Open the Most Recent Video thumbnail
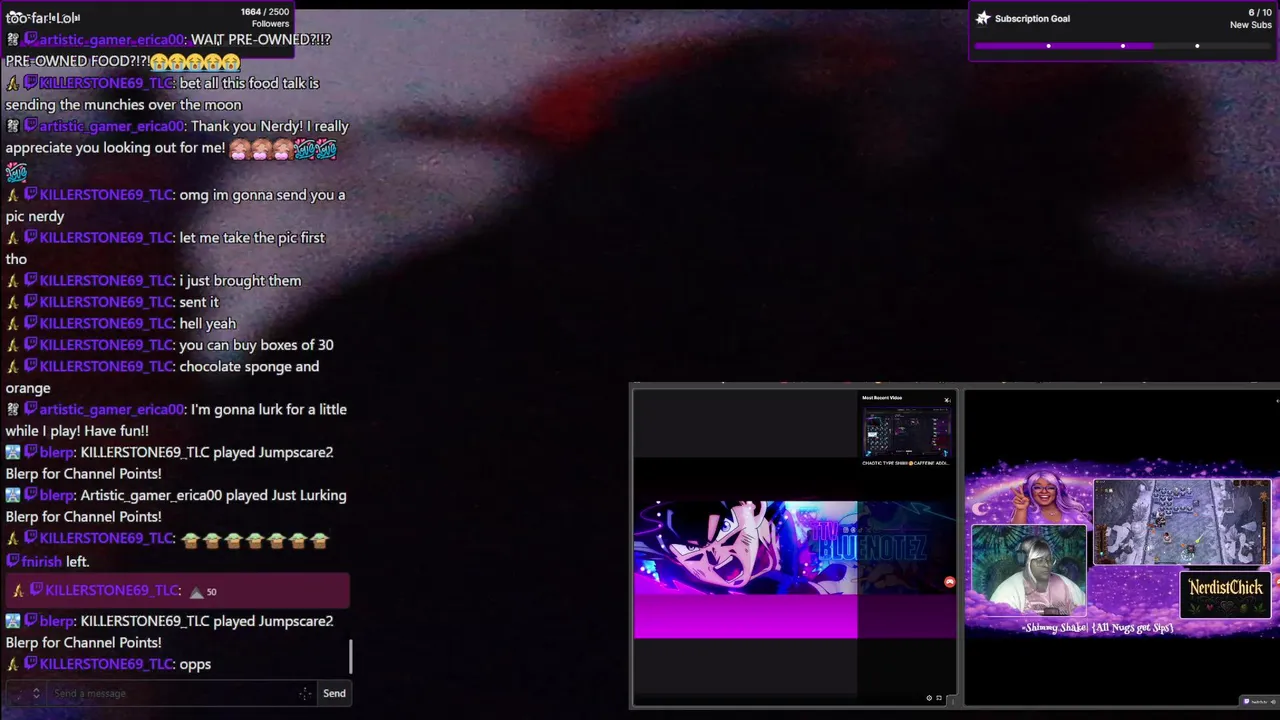The width and height of the screenshot is (1280, 720). [906, 431]
